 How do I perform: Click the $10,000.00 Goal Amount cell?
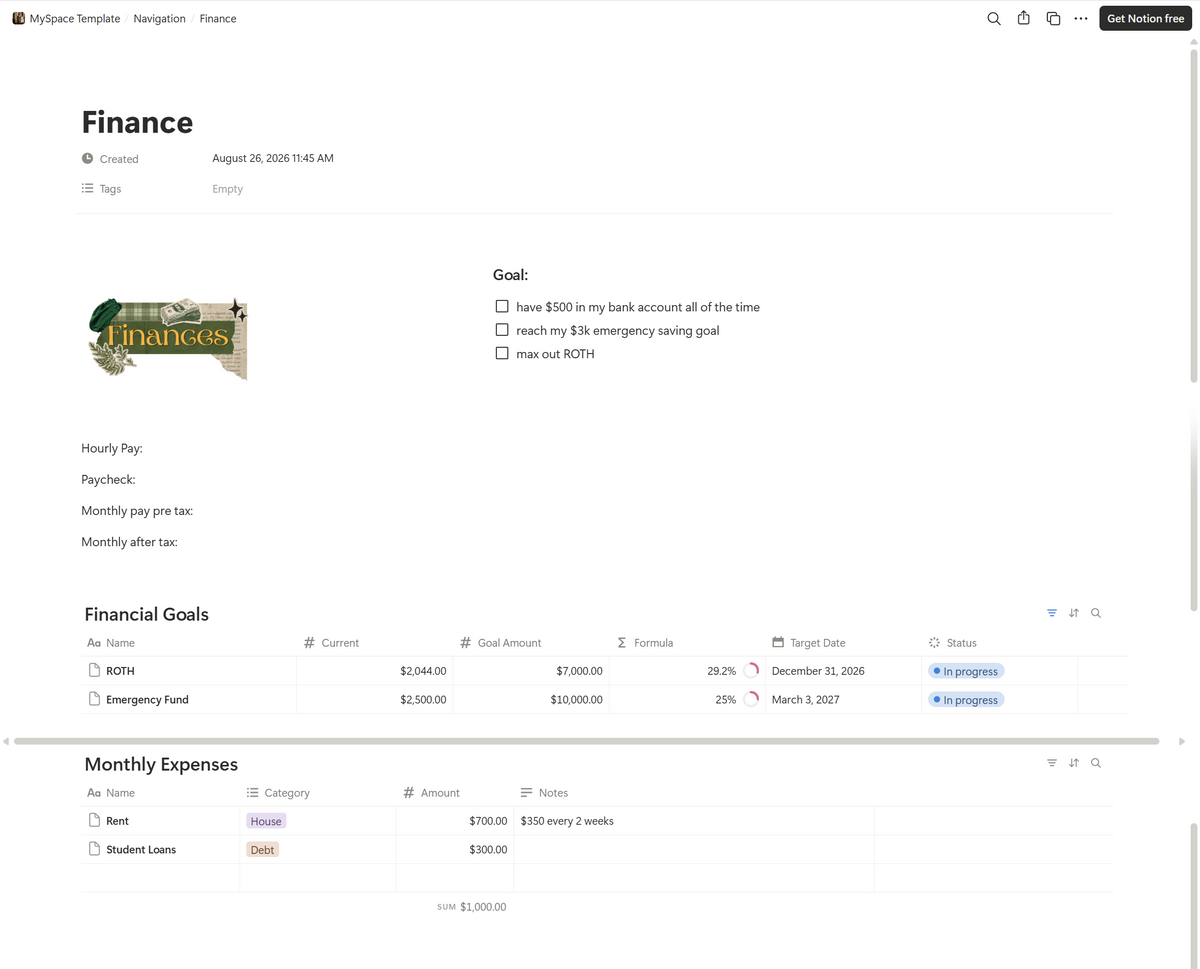531,700
